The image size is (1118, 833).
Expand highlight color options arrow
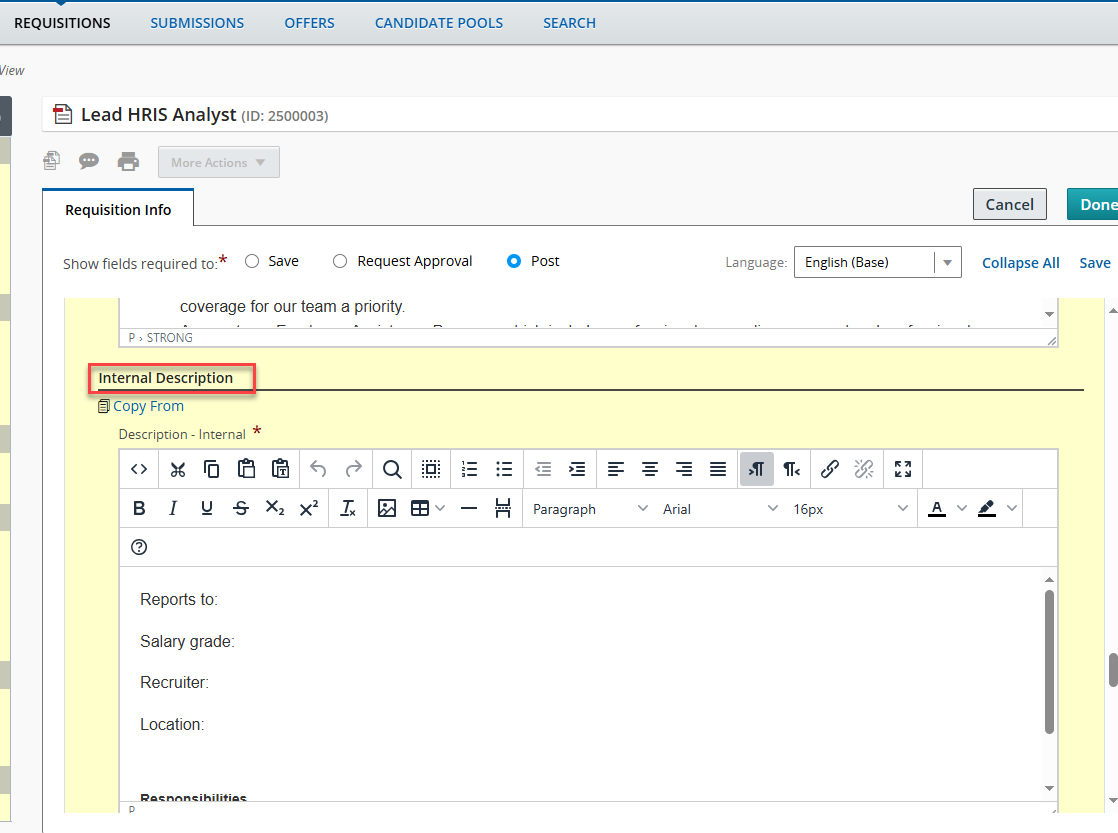[x=1012, y=509]
